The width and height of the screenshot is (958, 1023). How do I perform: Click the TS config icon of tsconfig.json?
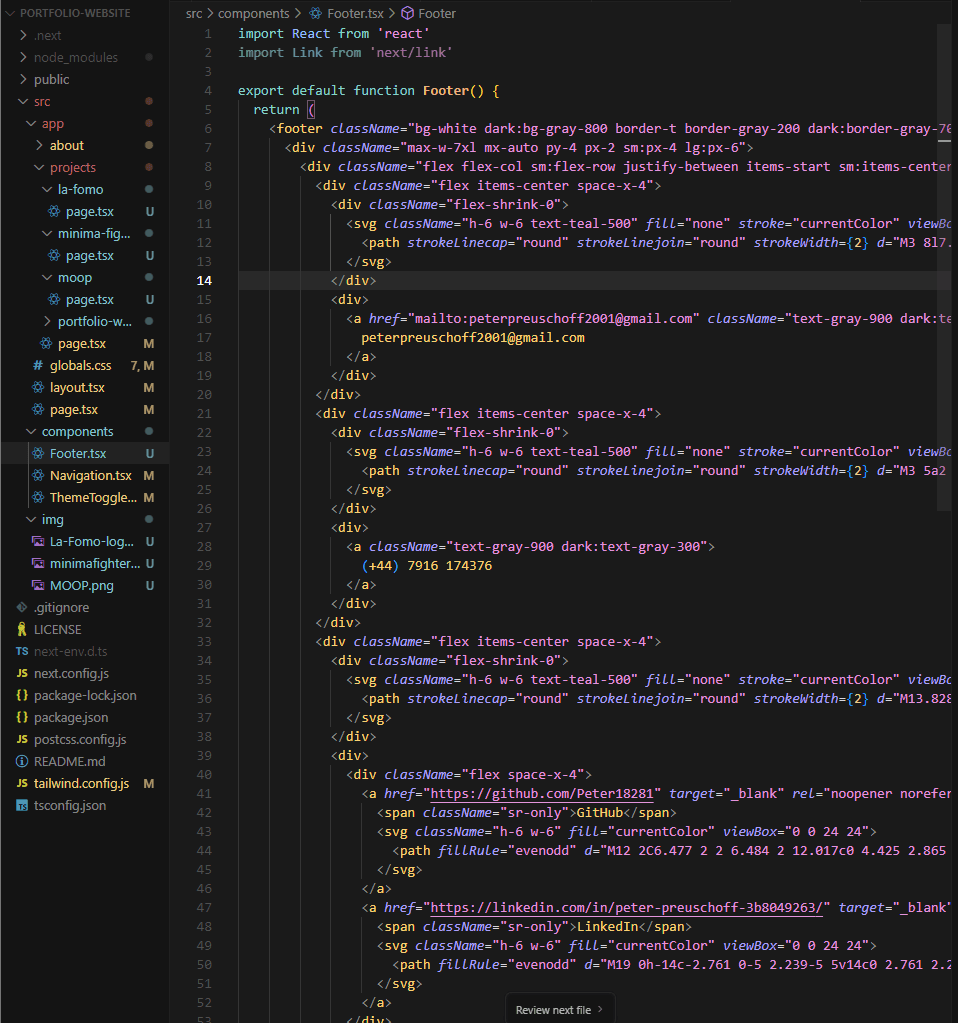coord(22,805)
